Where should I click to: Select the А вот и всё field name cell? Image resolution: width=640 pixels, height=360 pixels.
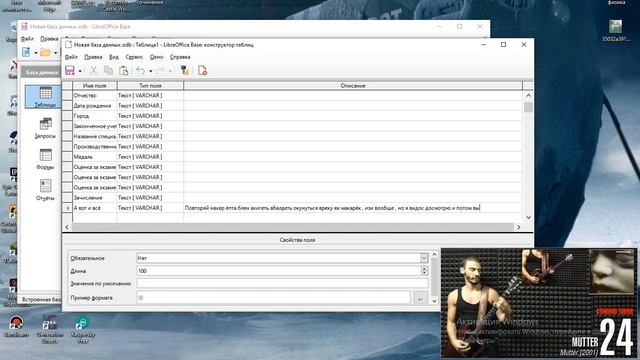[x=95, y=208]
